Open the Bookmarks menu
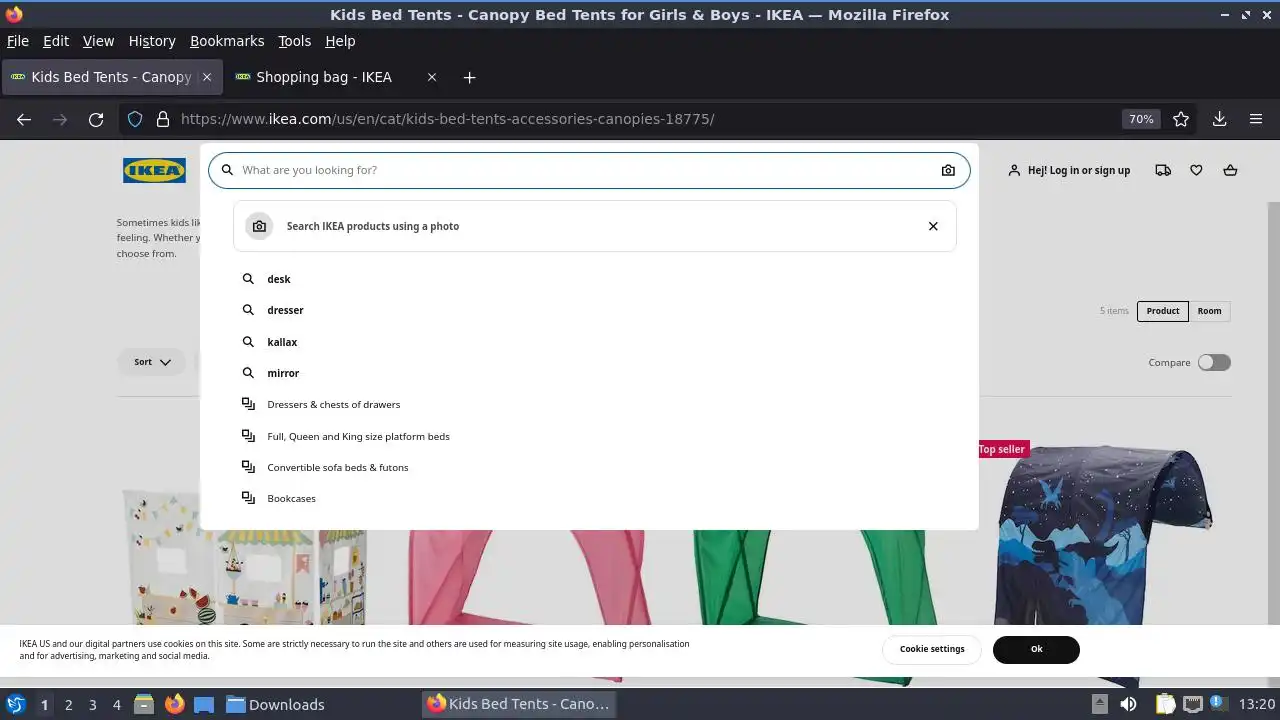1280x720 pixels. pos(227,41)
